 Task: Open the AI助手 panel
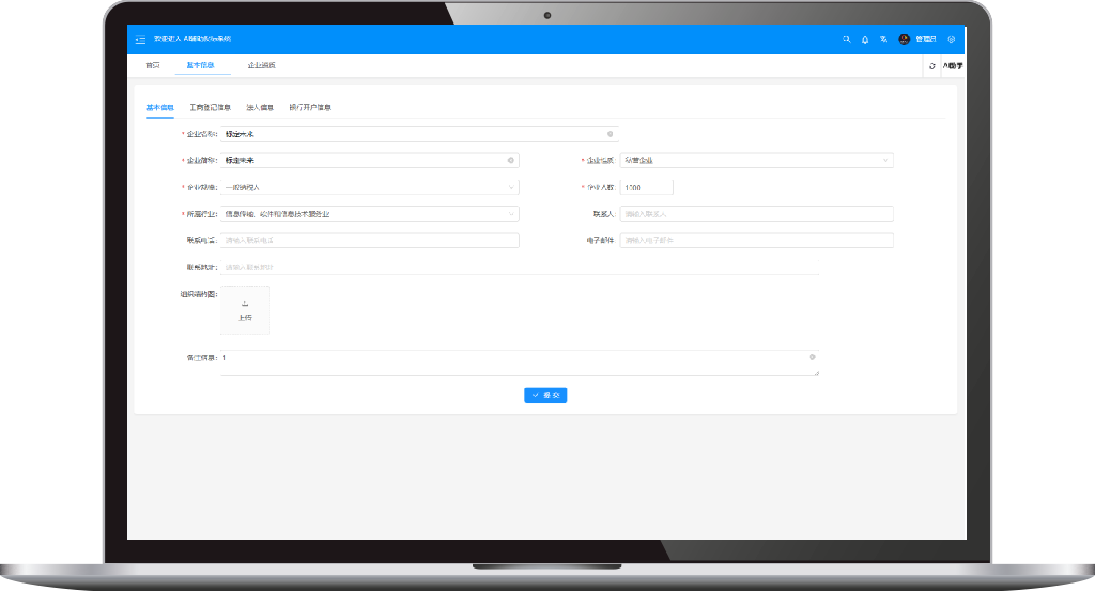pyautogui.click(x=953, y=66)
